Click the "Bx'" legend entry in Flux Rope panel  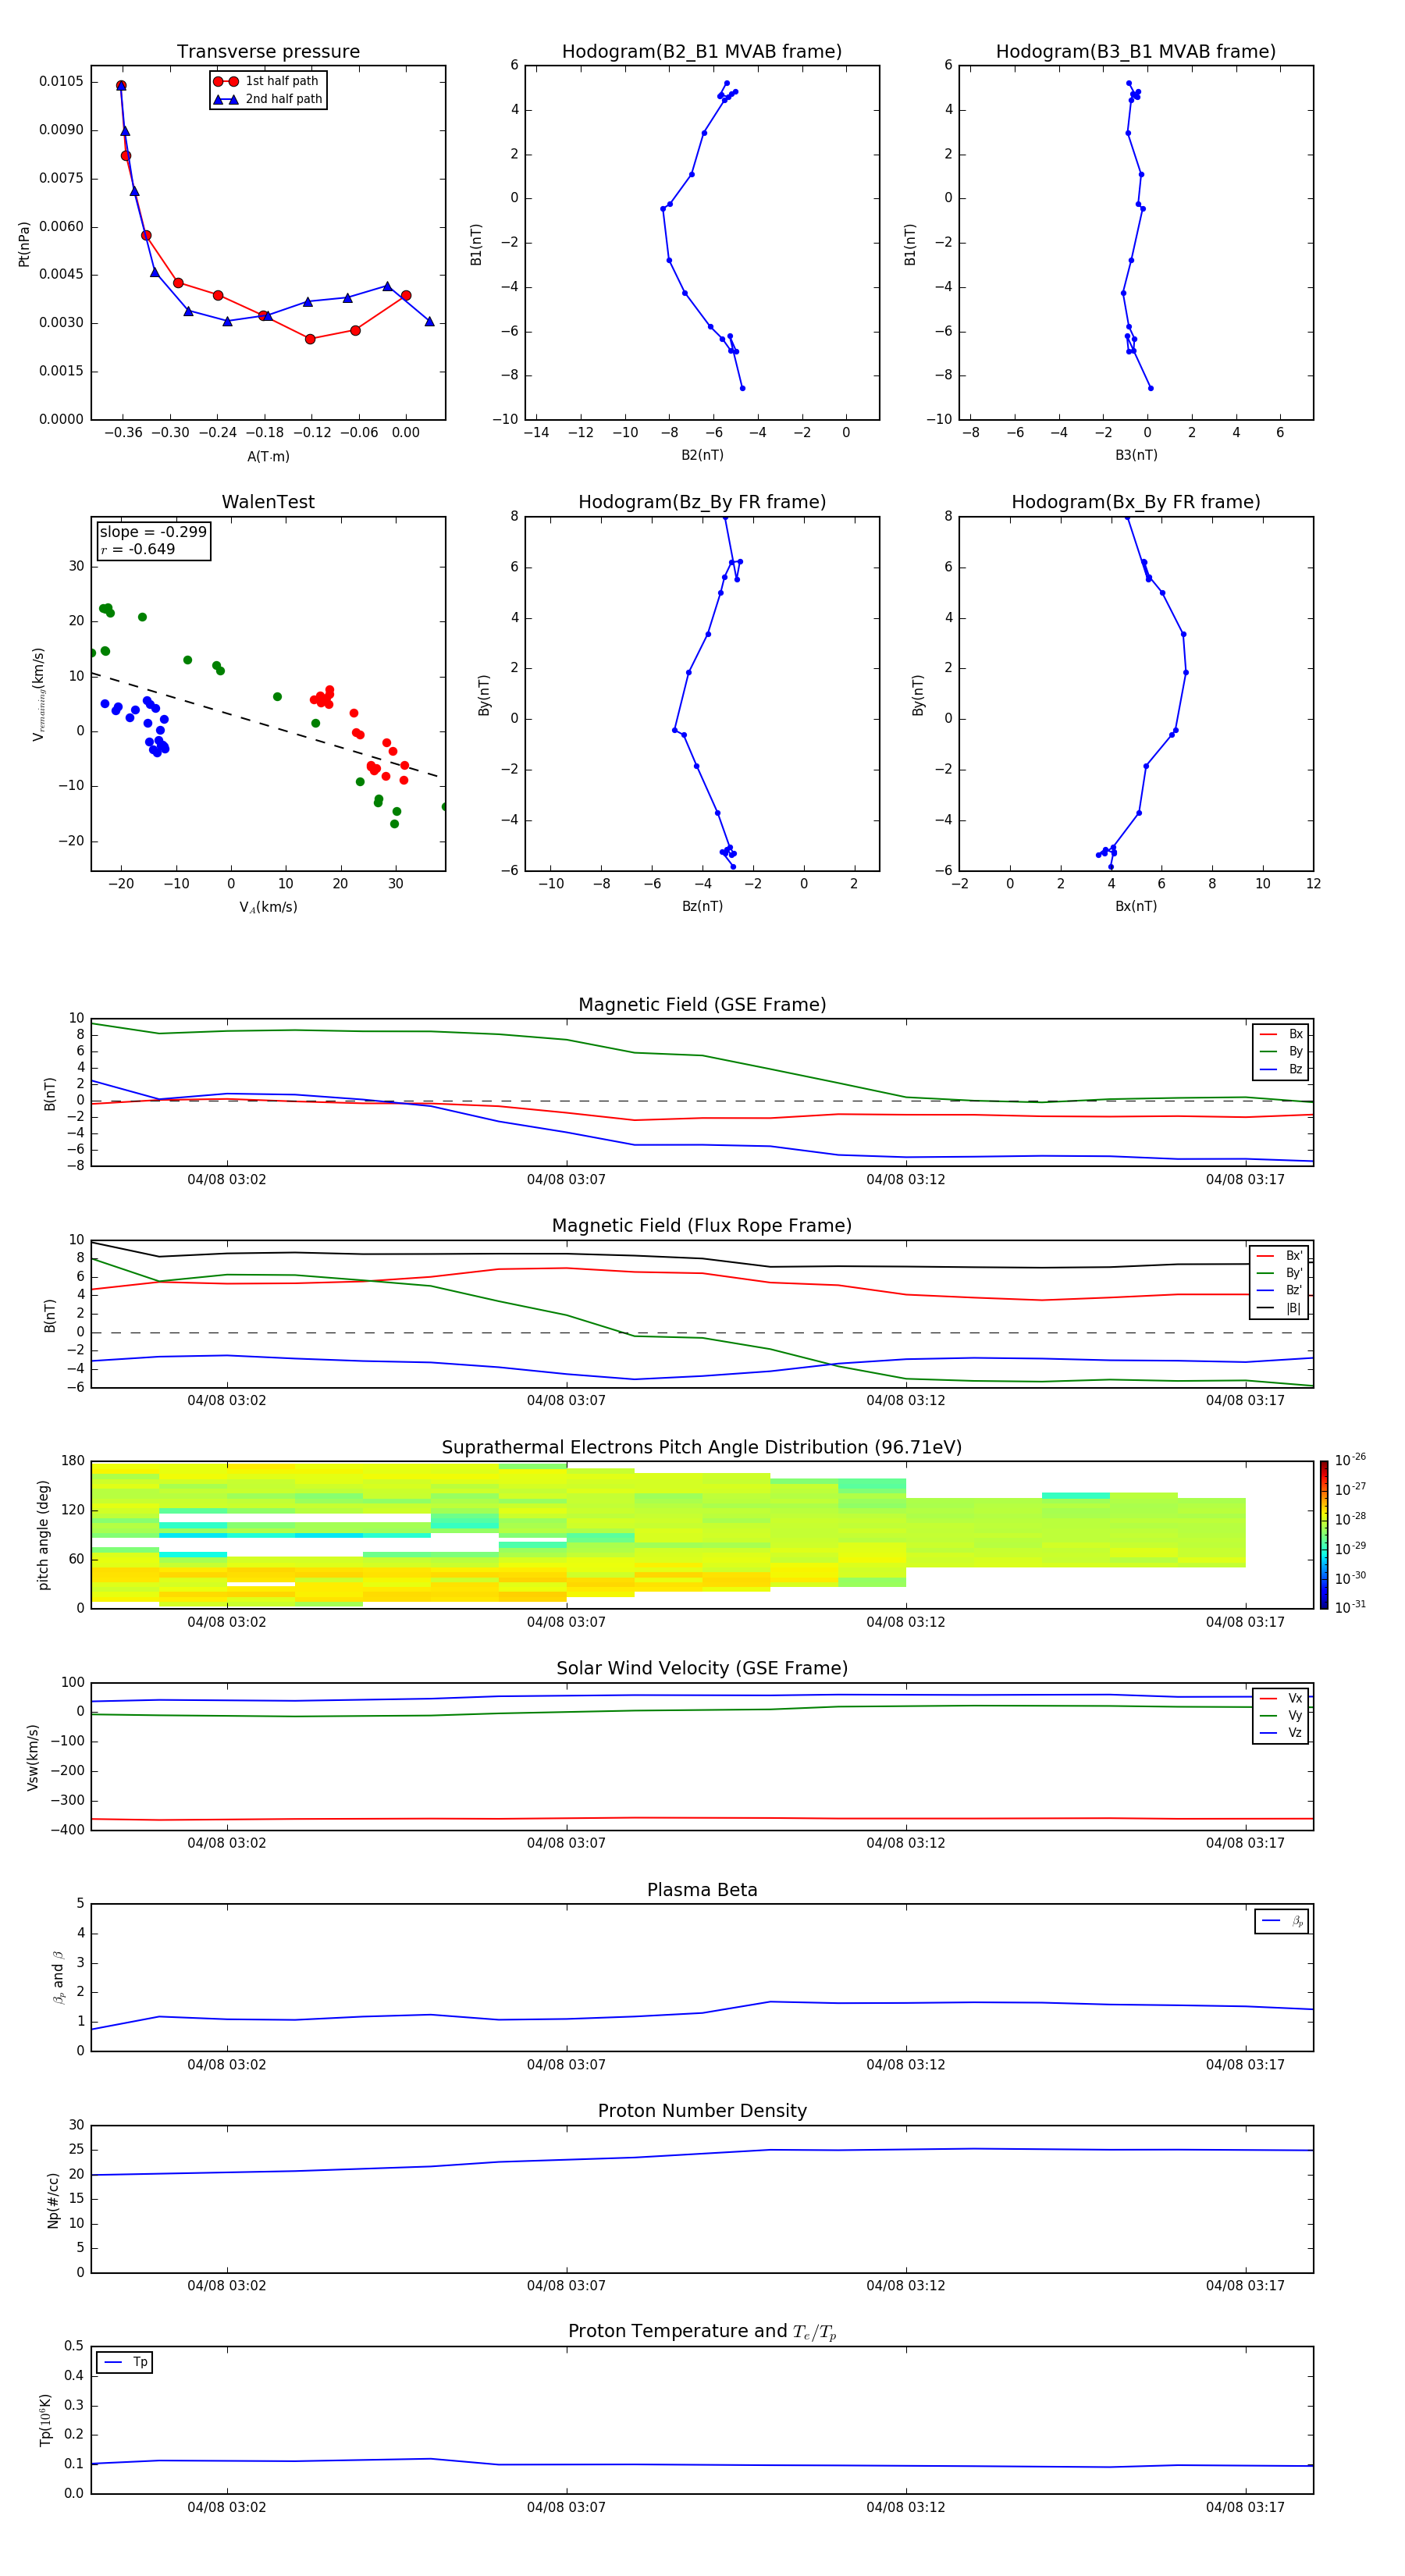tap(1280, 1256)
